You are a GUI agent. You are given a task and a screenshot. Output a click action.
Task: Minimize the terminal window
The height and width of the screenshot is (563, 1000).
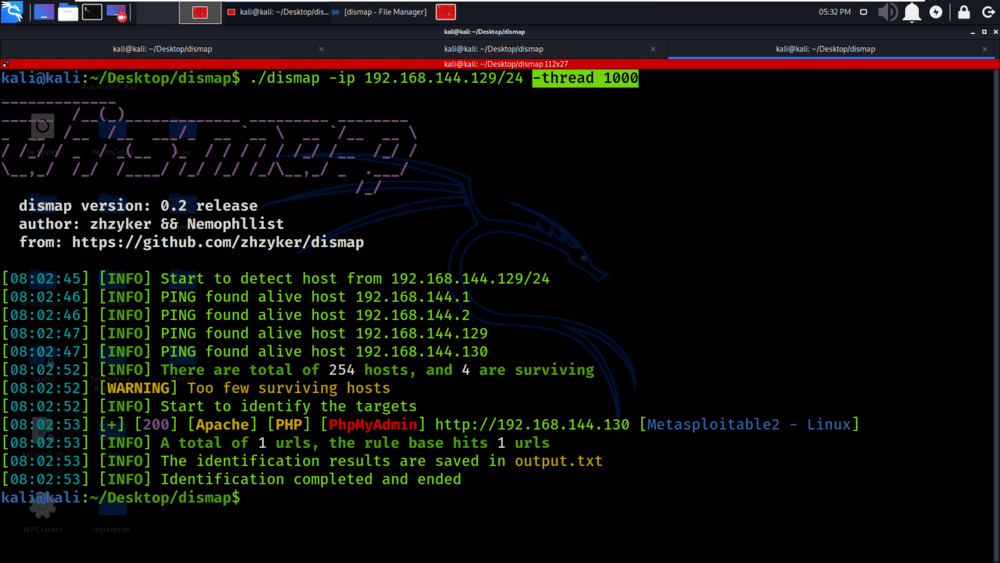[x=973, y=32]
